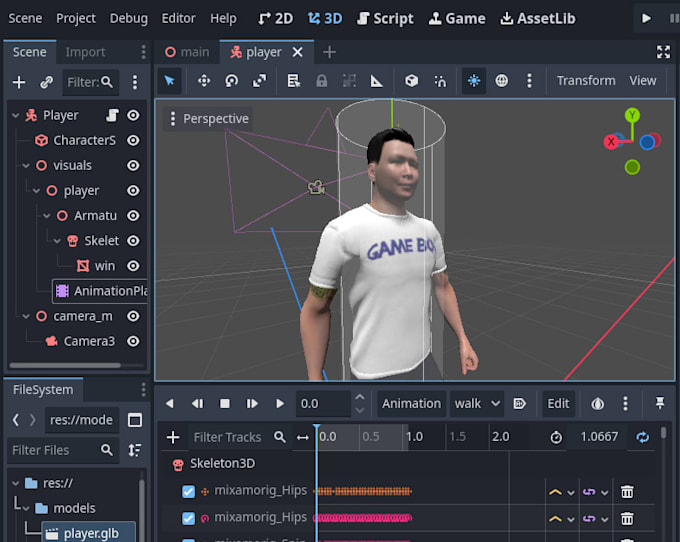Sort files in FileSystem dock
680x542 pixels.
click(135, 450)
